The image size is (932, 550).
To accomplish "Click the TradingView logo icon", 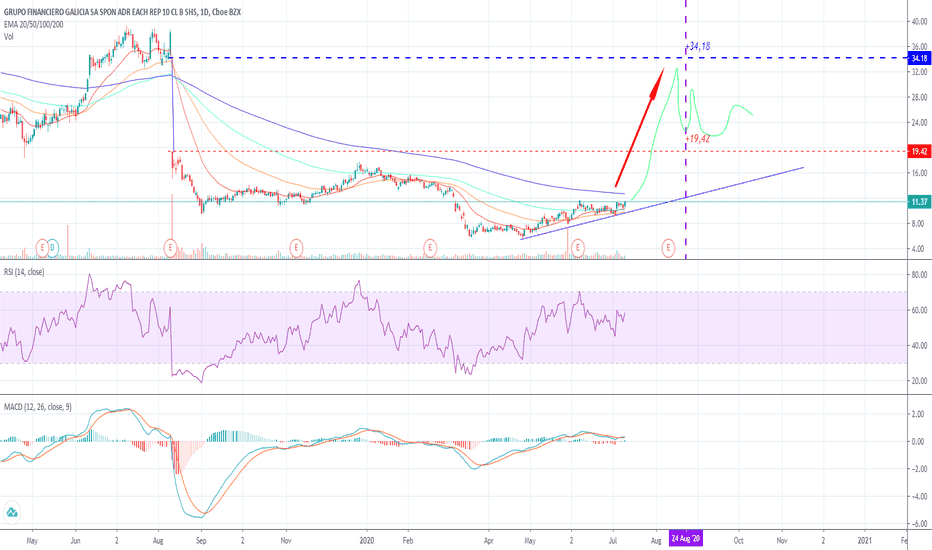I will 11,512.
